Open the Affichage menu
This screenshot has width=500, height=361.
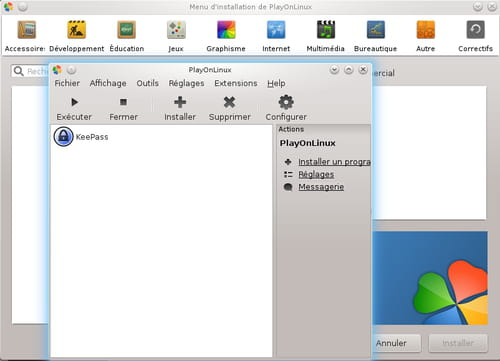click(x=108, y=83)
